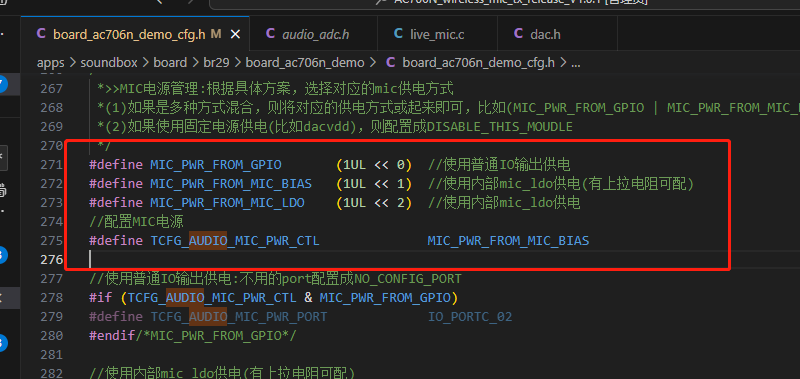Click MIC_PWR_FROM_GPIO inside the #if on line 278
This screenshot has height=379, width=800.
coord(385,297)
